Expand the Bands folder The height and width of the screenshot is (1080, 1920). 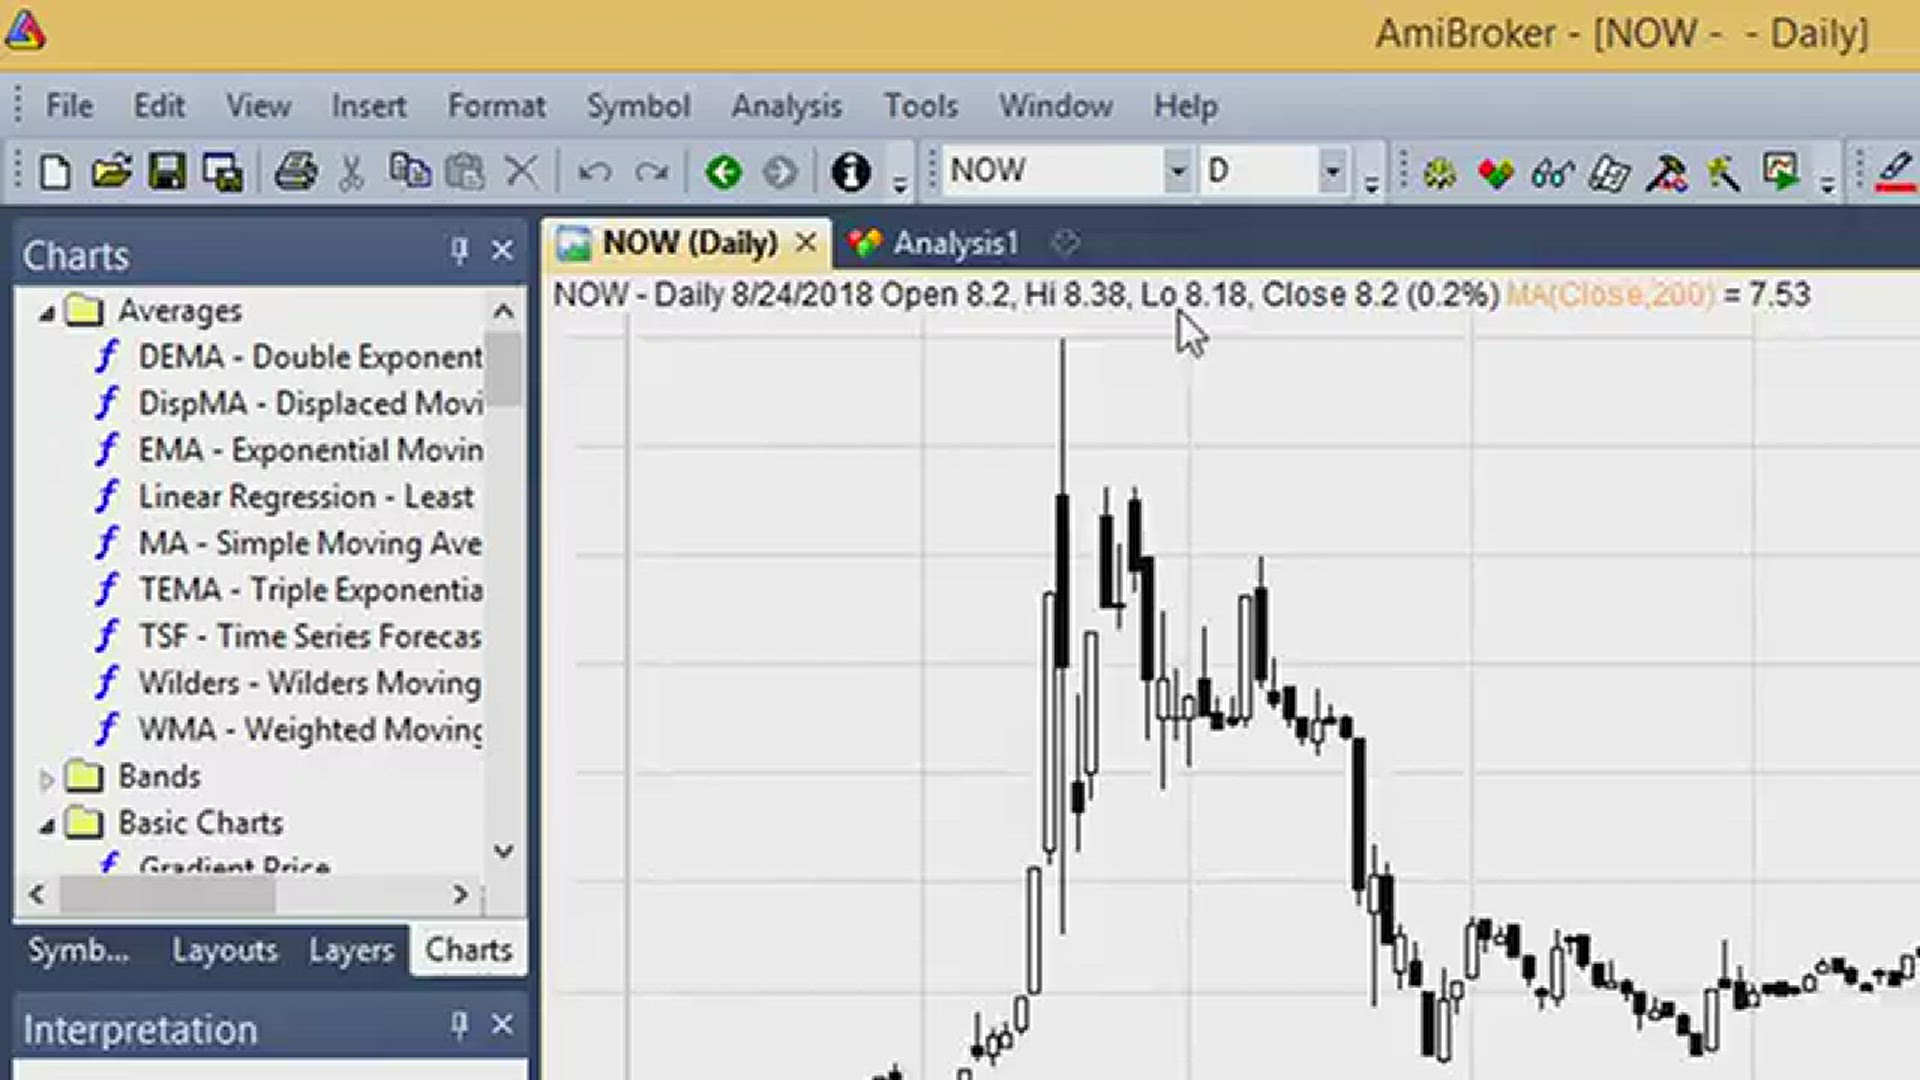[46, 778]
